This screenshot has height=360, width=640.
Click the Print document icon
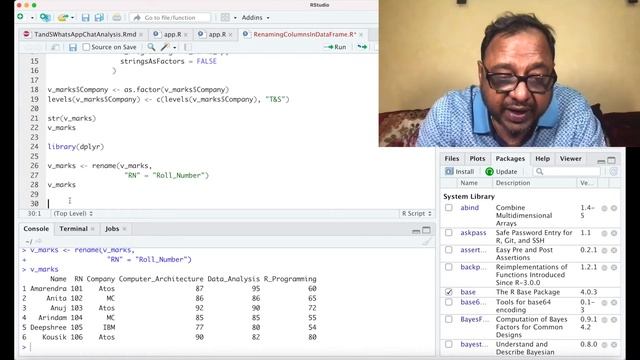click(117, 18)
